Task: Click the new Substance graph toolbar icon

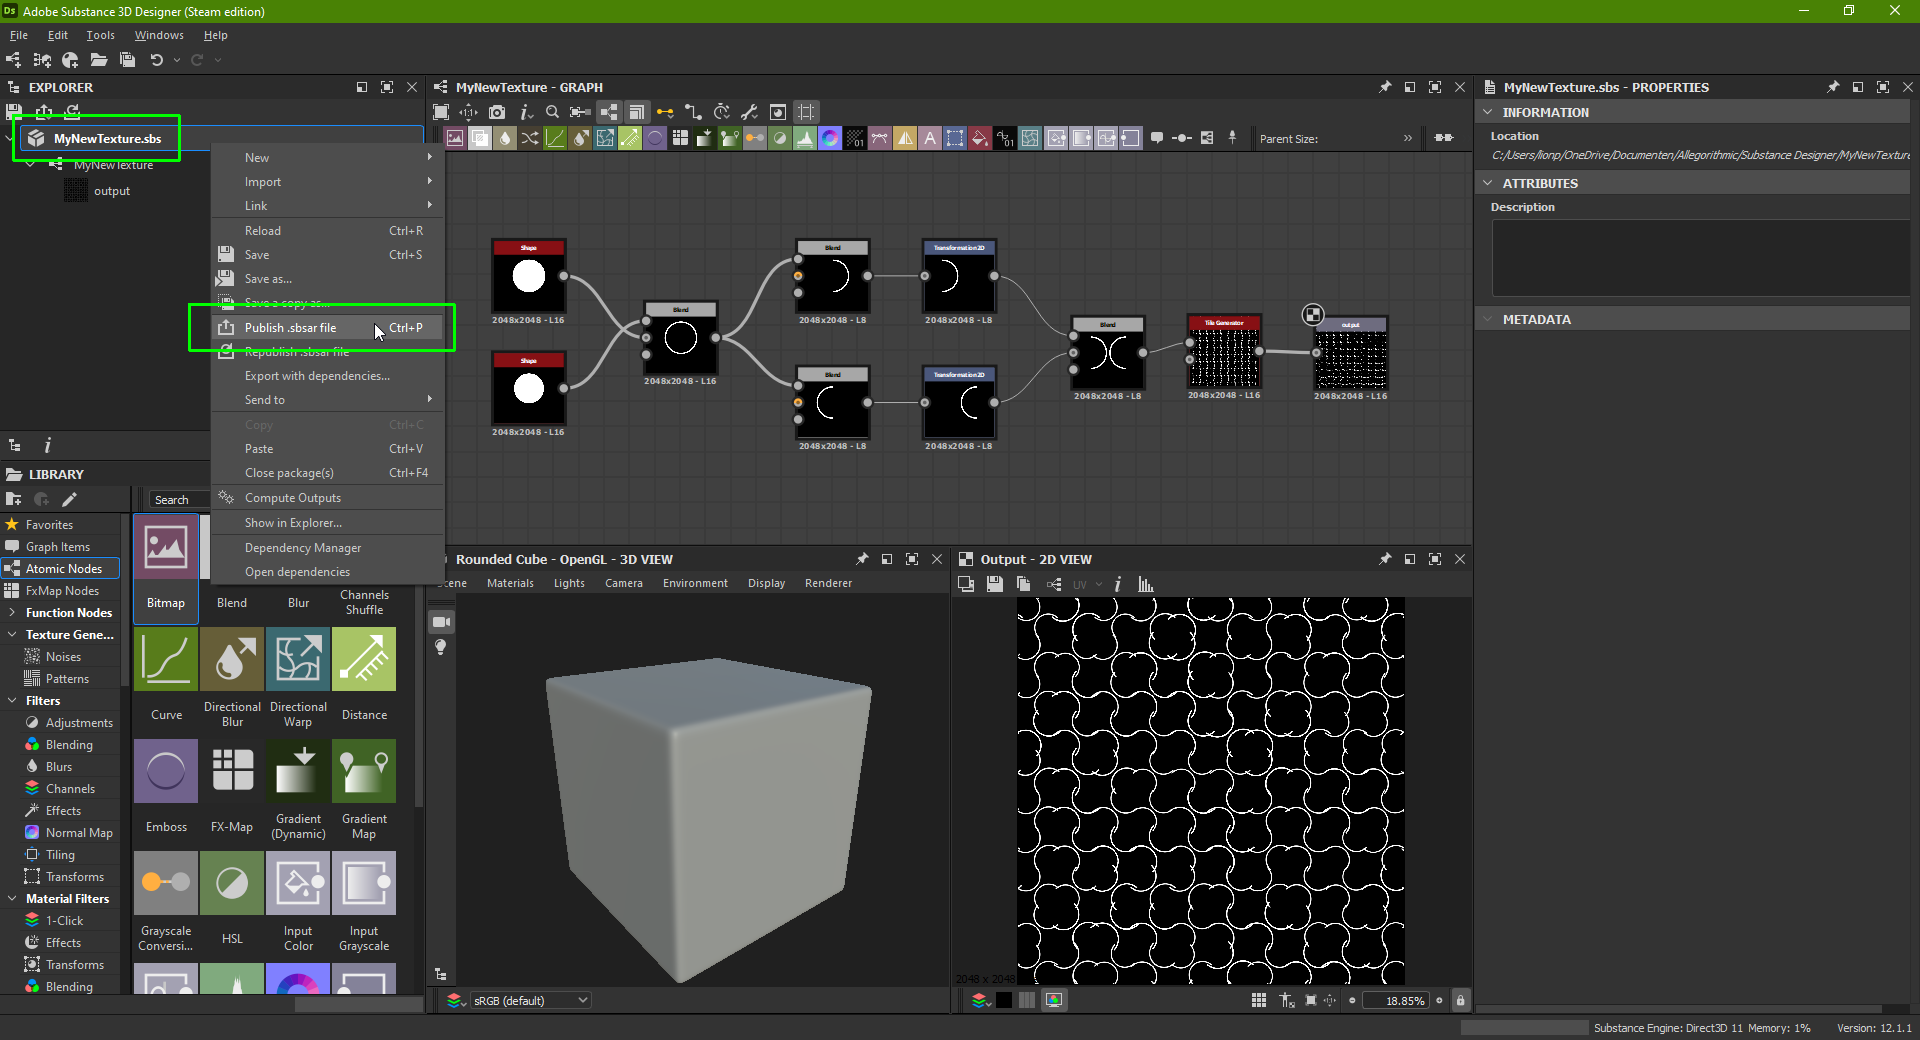Action: 14,60
